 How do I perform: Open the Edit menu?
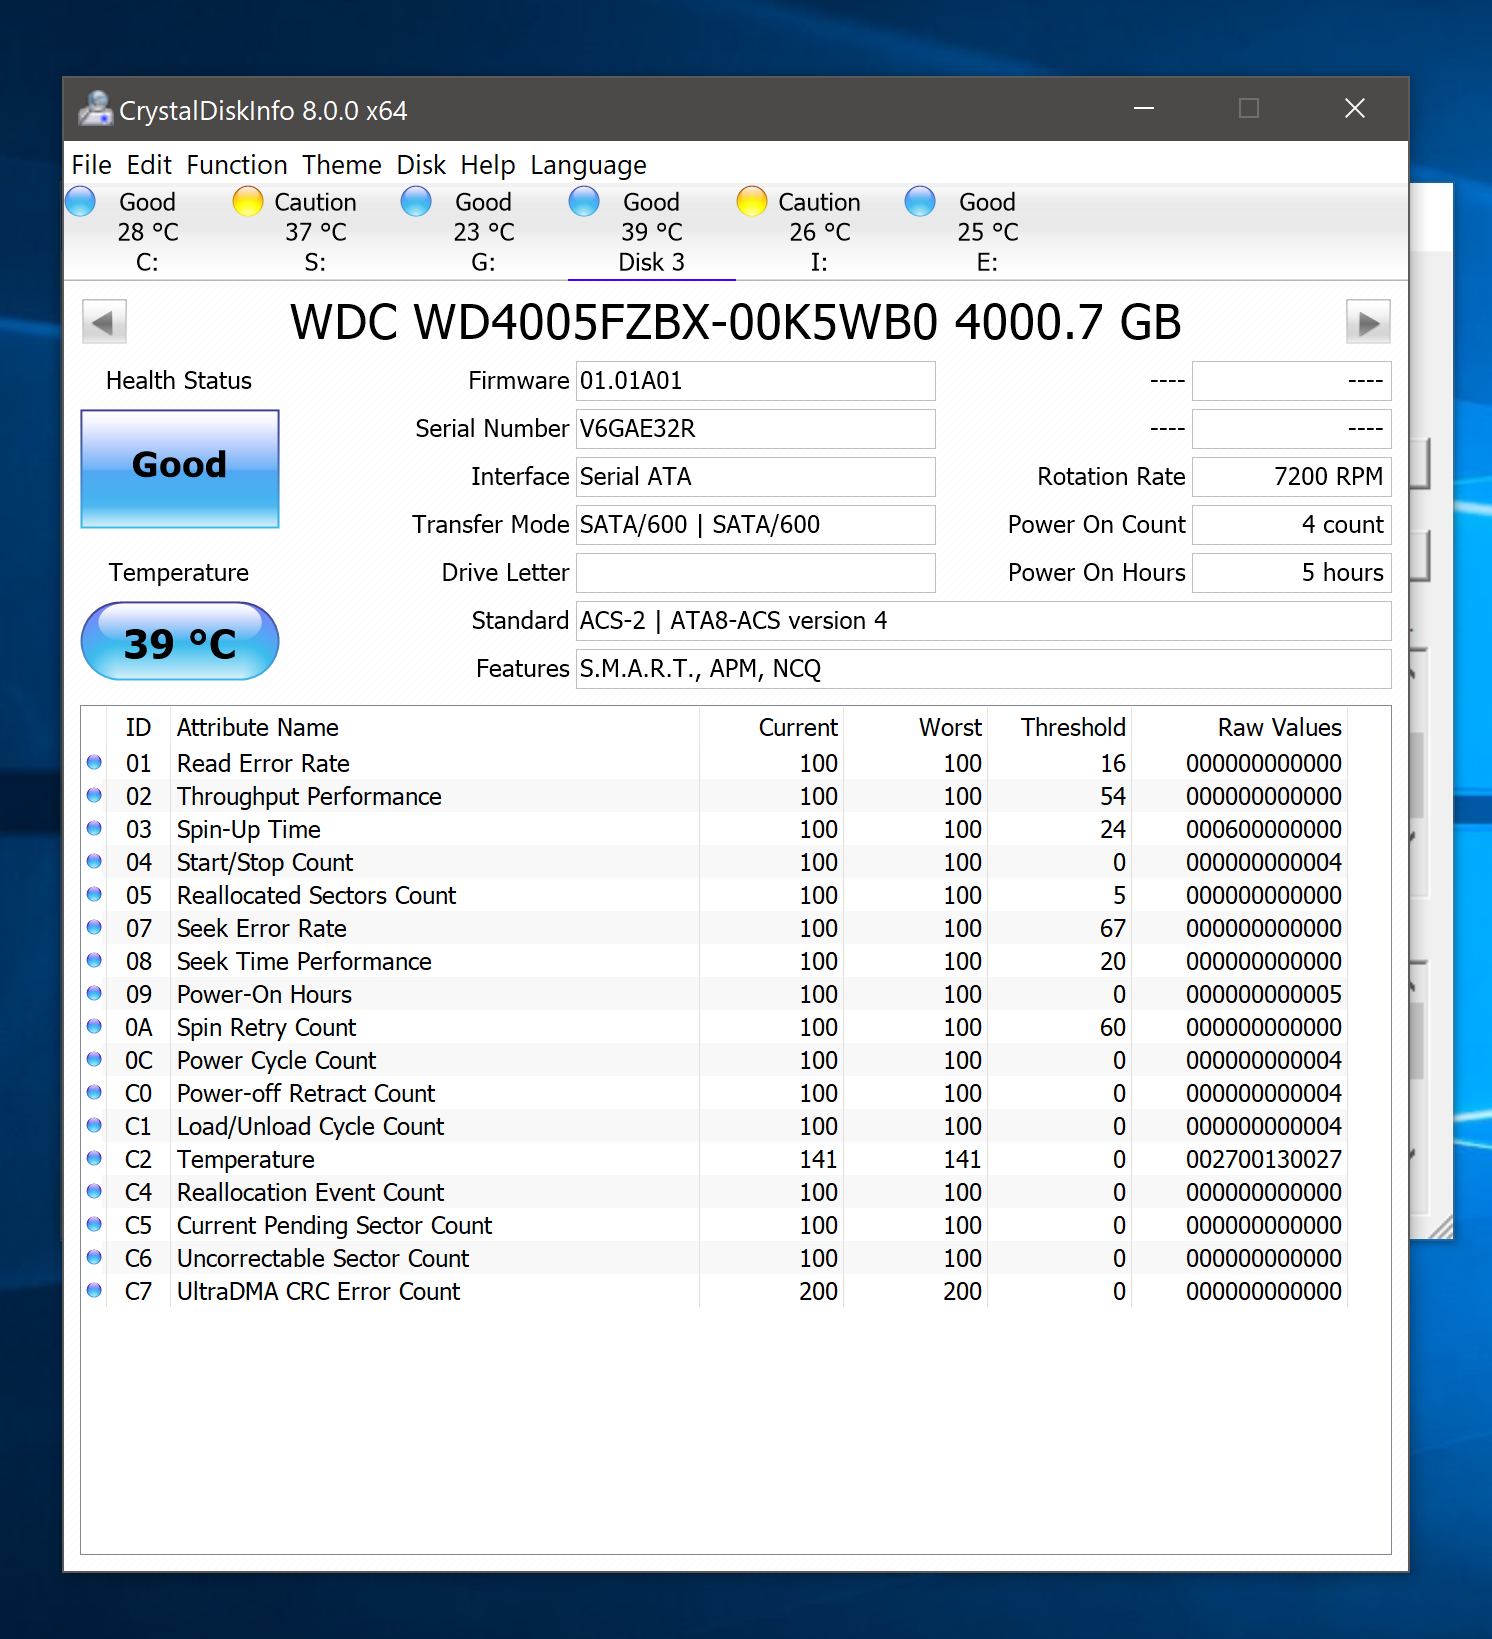(x=149, y=165)
